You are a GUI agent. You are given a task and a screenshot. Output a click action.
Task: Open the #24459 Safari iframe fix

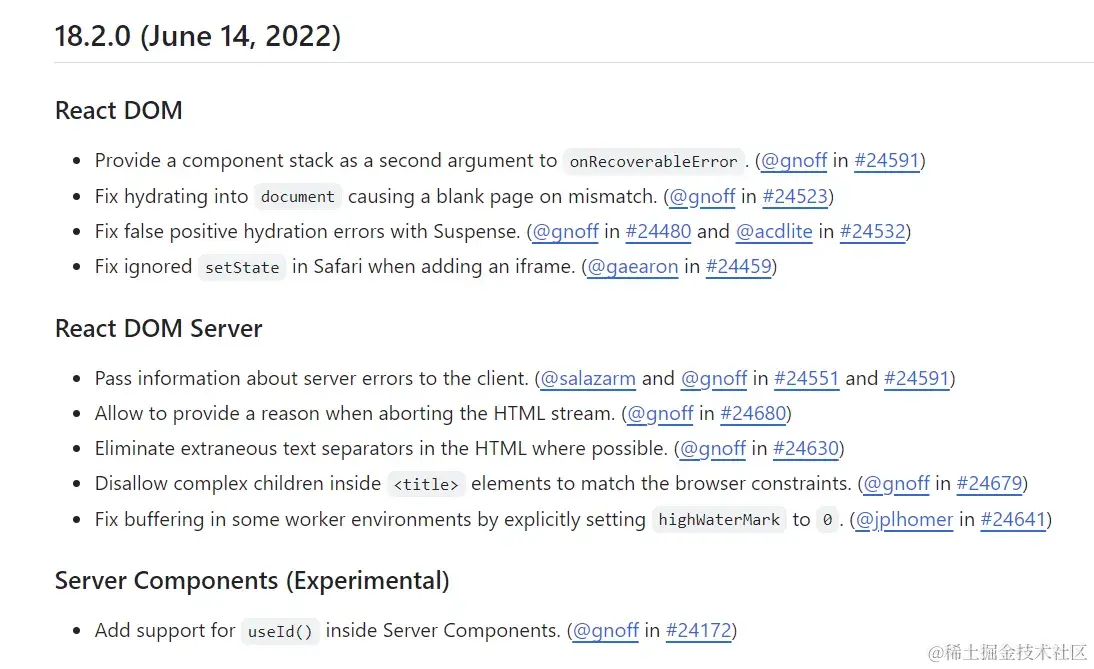pos(738,266)
